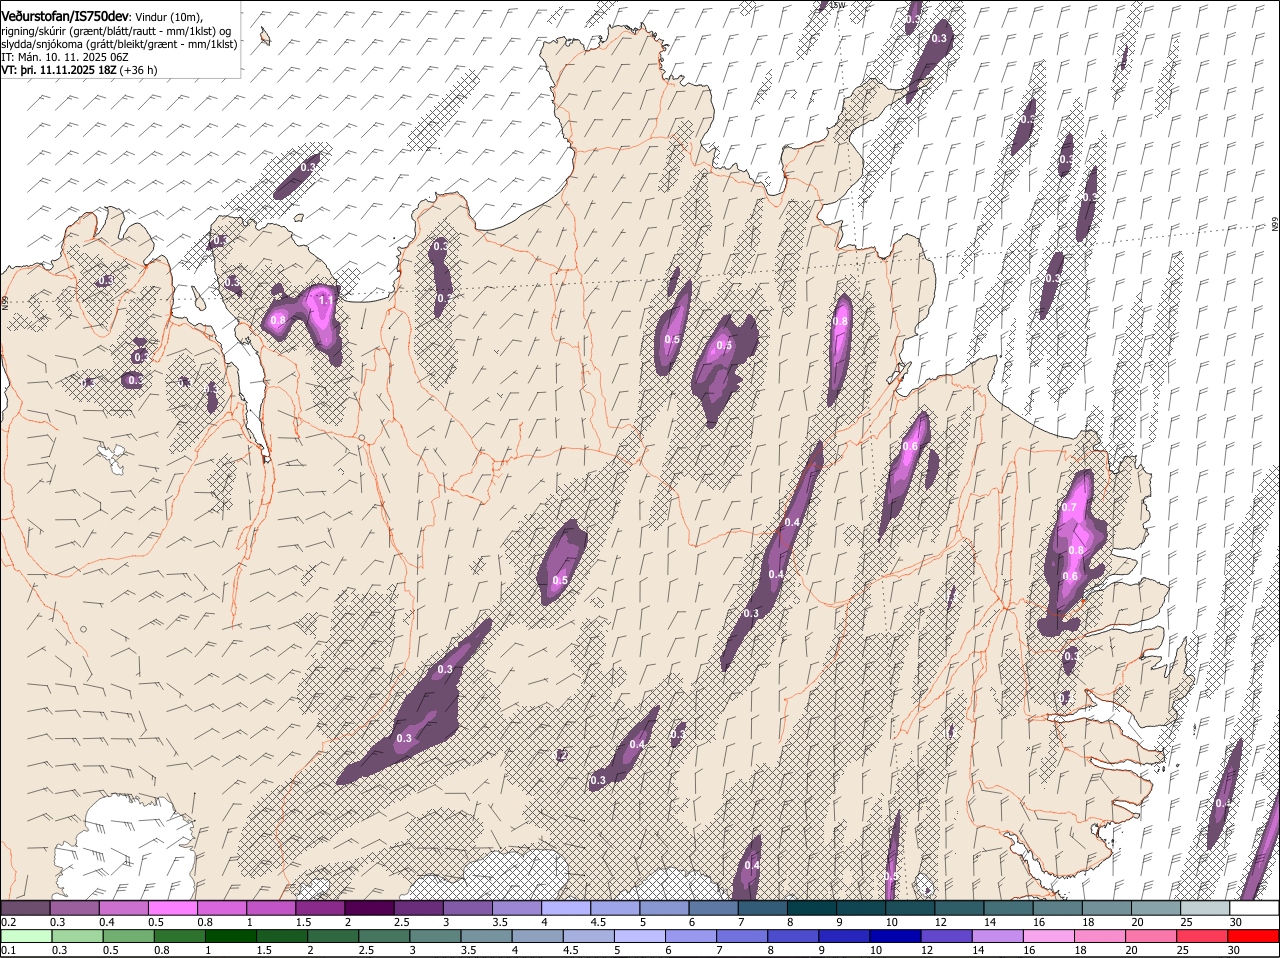This screenshot has height=958, width=1280.
Task: Pick the upper legend swatch between 4 and 4.5
Action: tap(565, 908)
